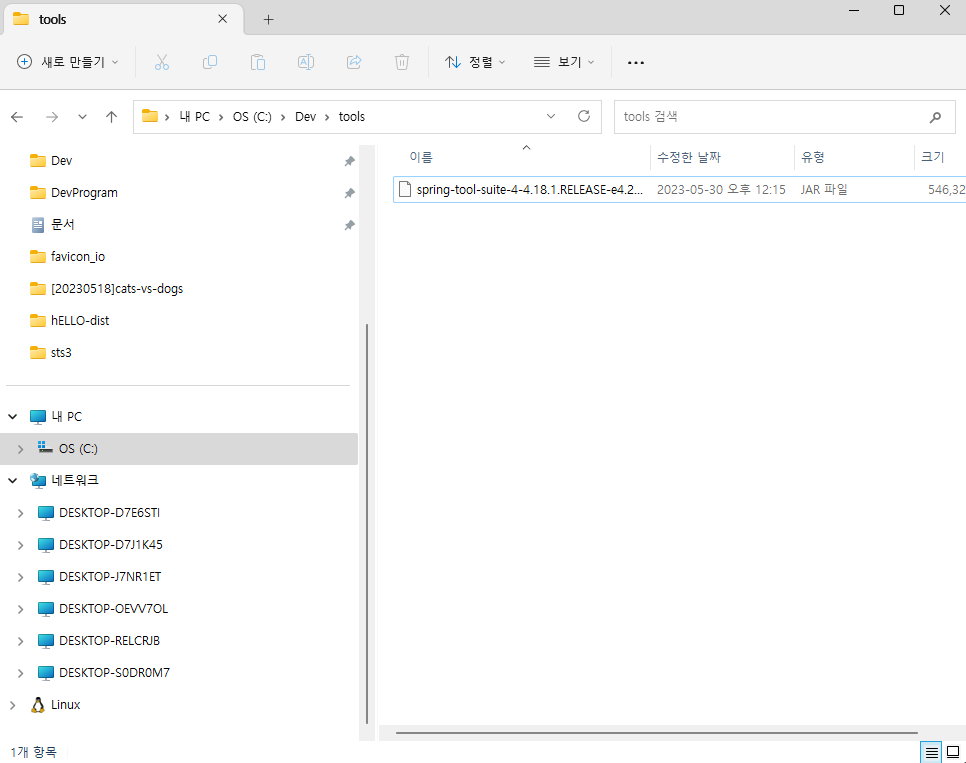Open Dev in quick access
This screenshot has height=763, width=966.
pos(62,161)
